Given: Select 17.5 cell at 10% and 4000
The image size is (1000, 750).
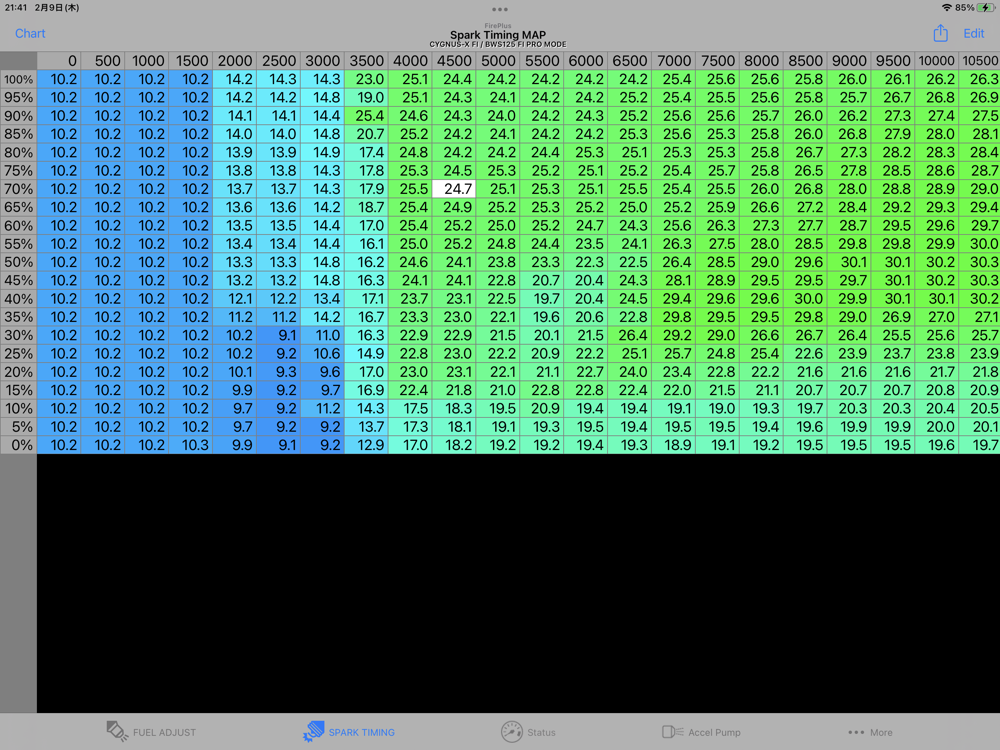Looking at the screenshot, I should click(x=410, y=408).
